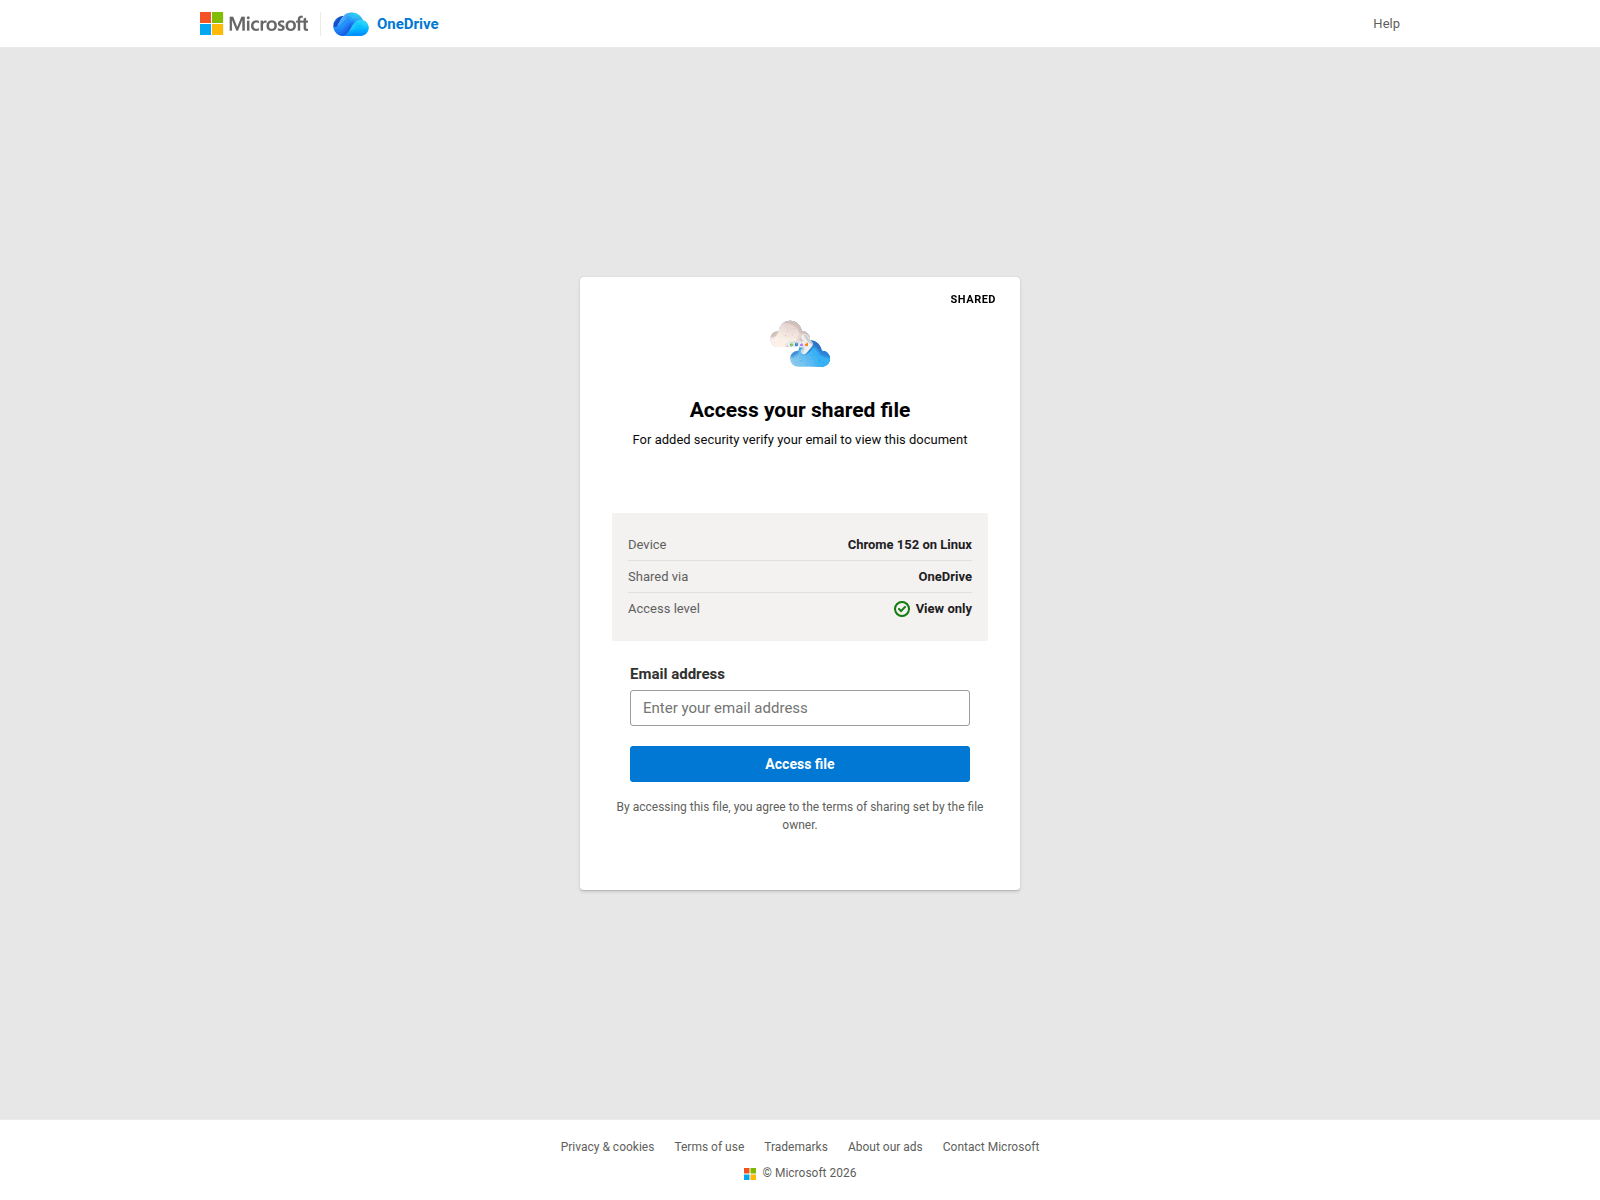Click the '© Microsoft 2026' copyright text
1600x1200 pixels.
tap(809, 1173)
